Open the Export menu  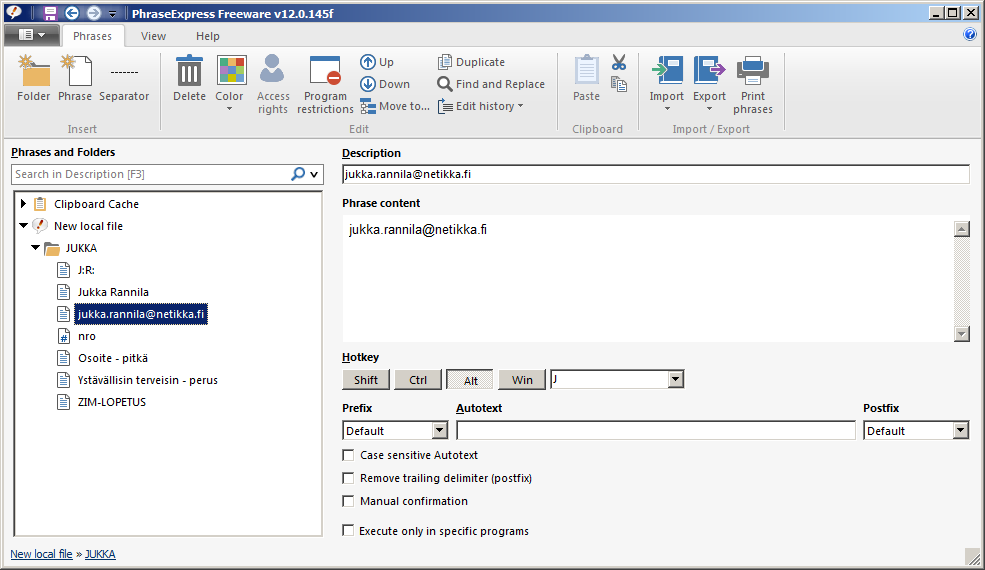pos(709,83)
